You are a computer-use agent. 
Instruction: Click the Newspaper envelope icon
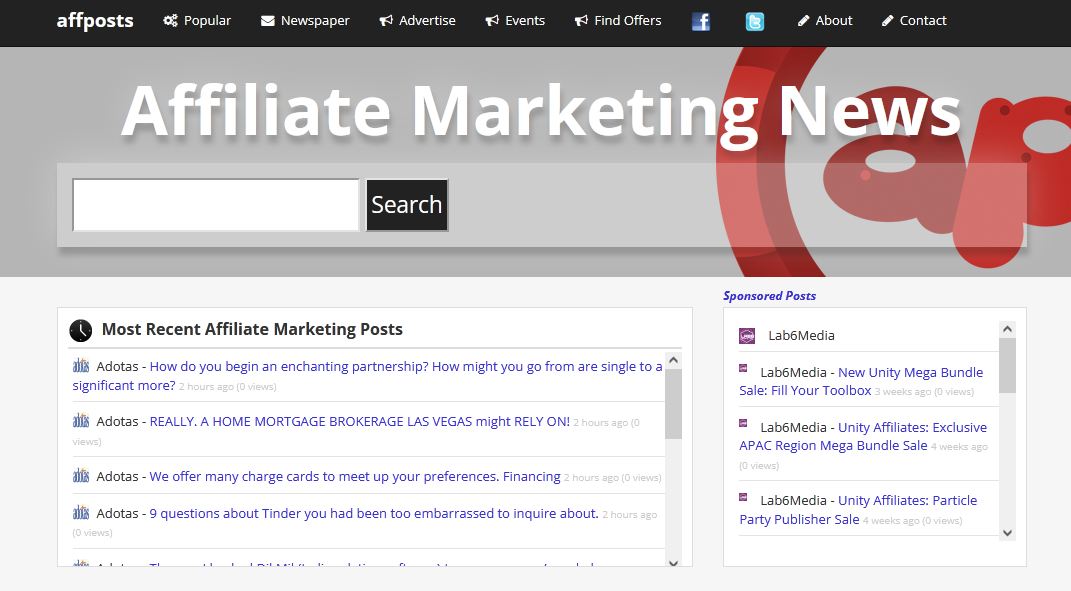pos(268,21)
